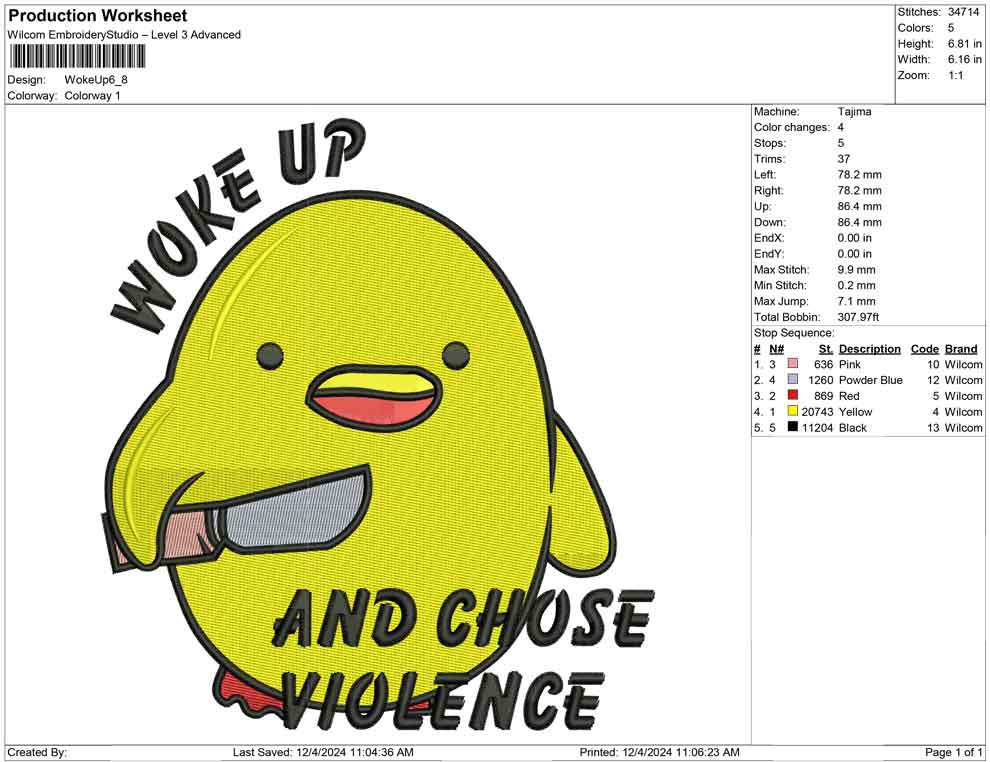Click the Red color swatch
This screenshot has height=762, width=990.
click(x=792, y=395)
